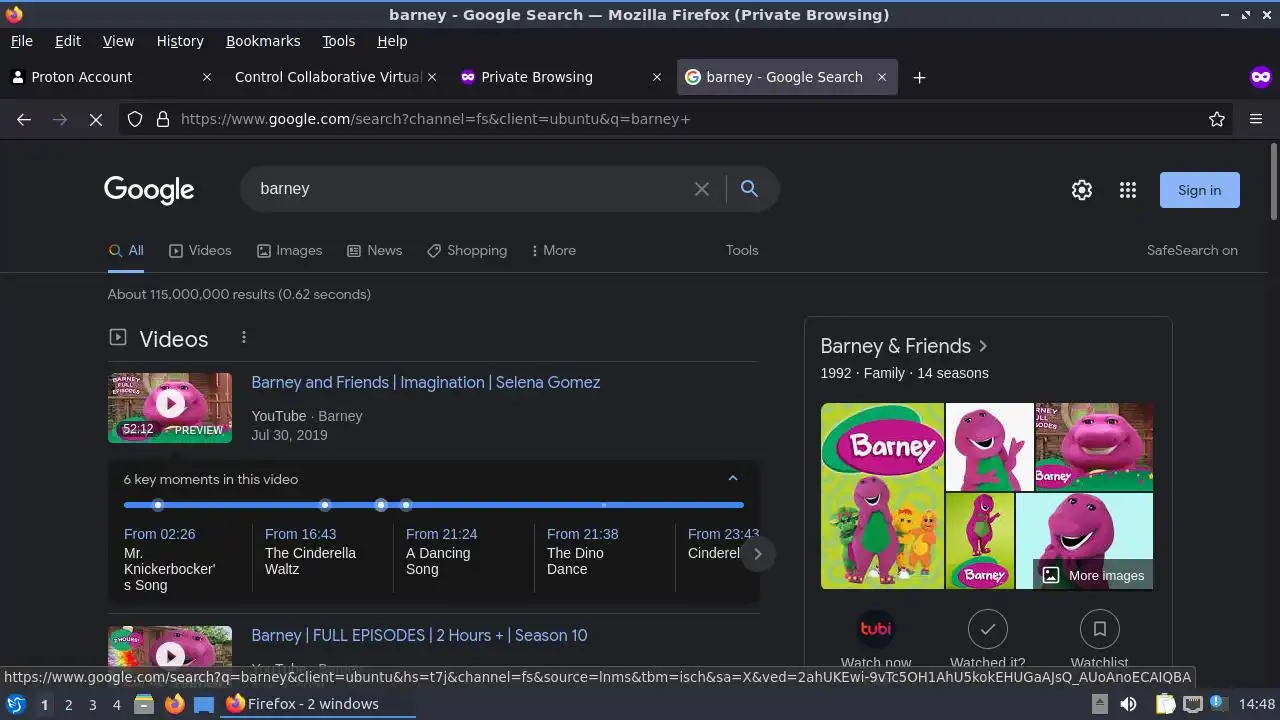This screenshot has width=1280, height=720.
Task: Select the Videos search filter
Action: click(x=200, y=250)
